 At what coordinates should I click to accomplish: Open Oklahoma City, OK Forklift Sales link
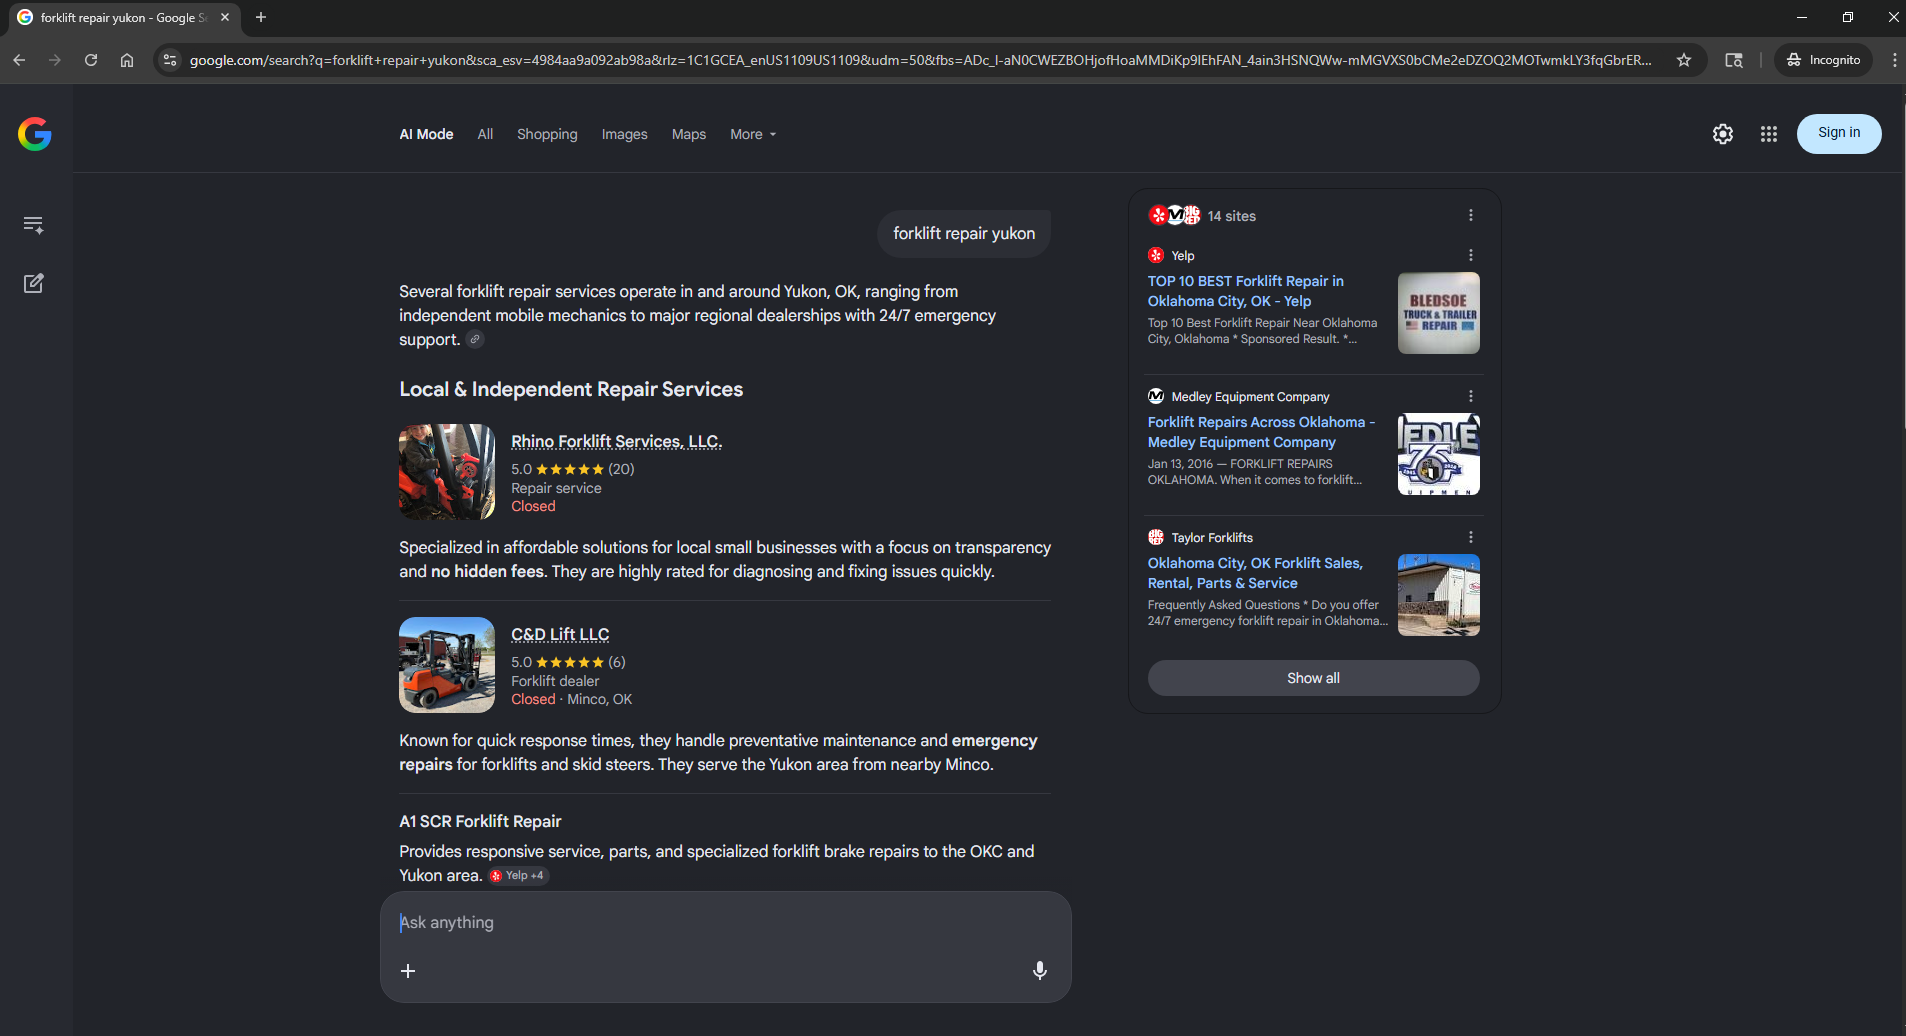[1255, 573]
